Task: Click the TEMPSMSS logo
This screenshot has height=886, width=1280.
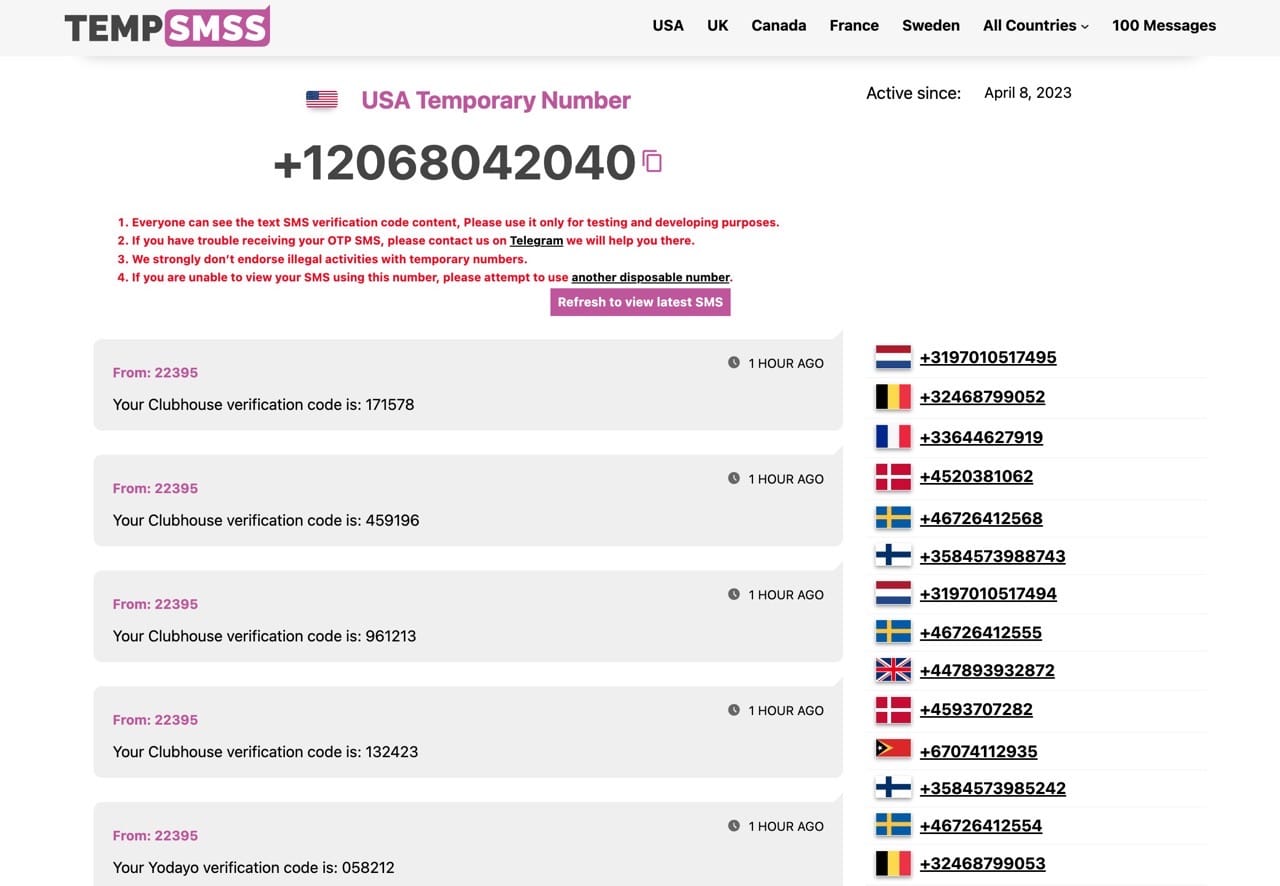Action: click(167, 27)
